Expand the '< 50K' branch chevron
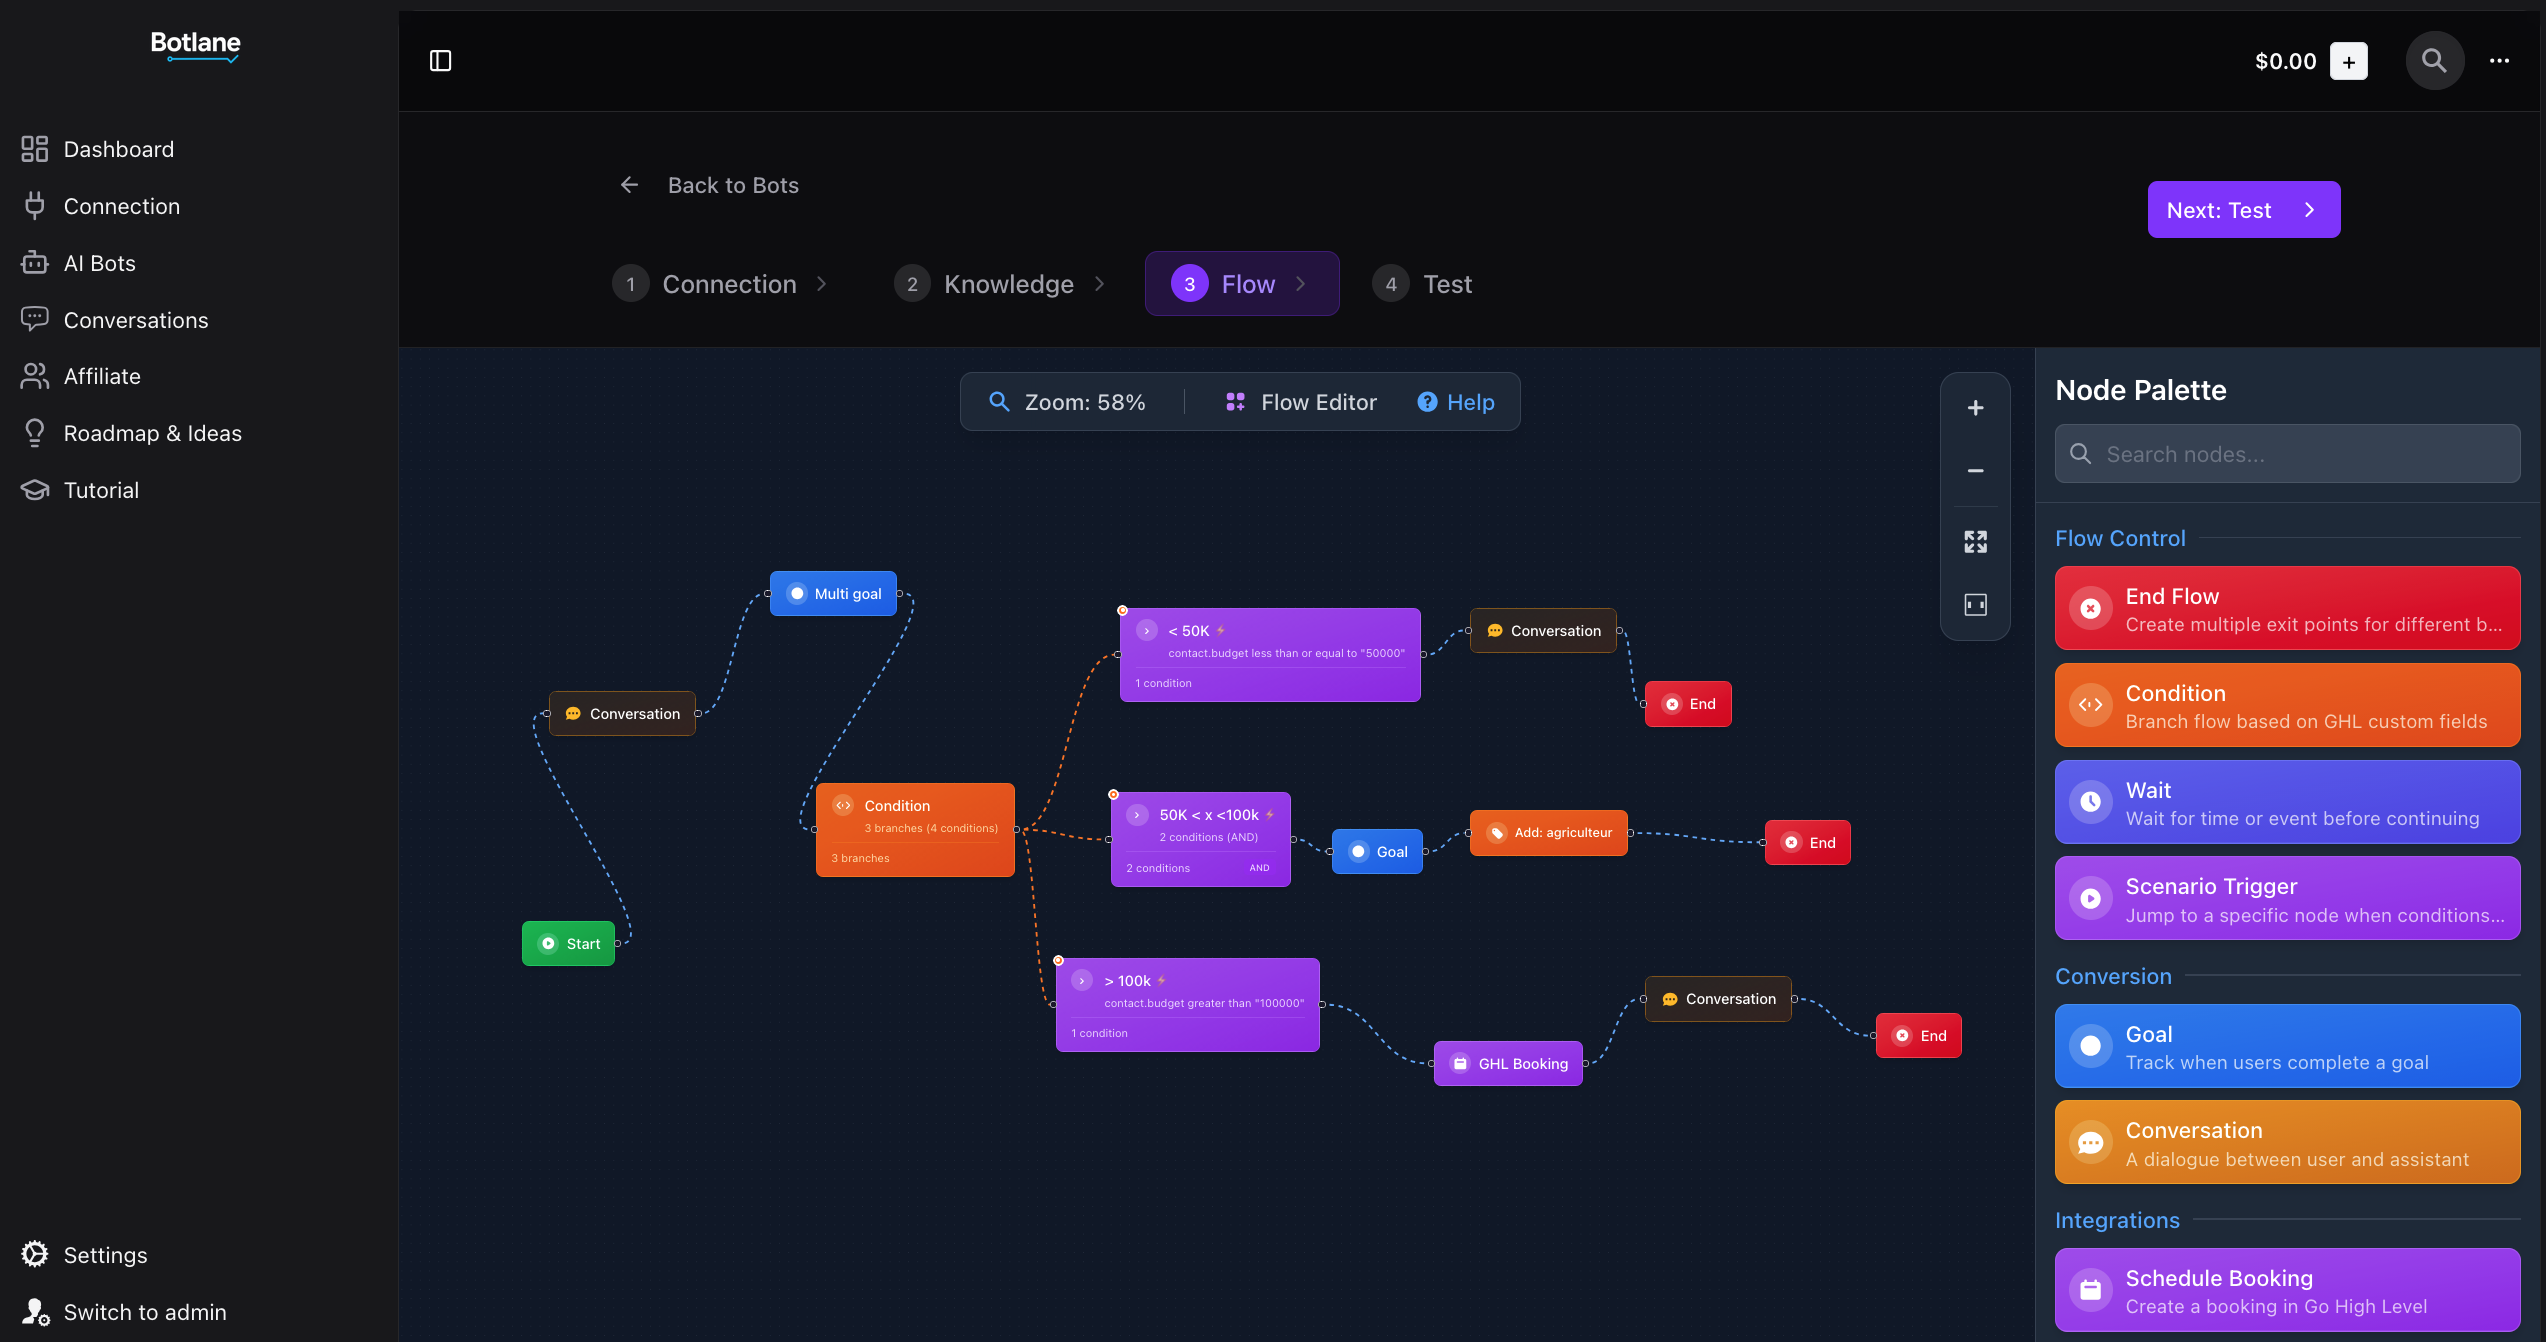The image size is (2546, 1342). pos(1147,631)
